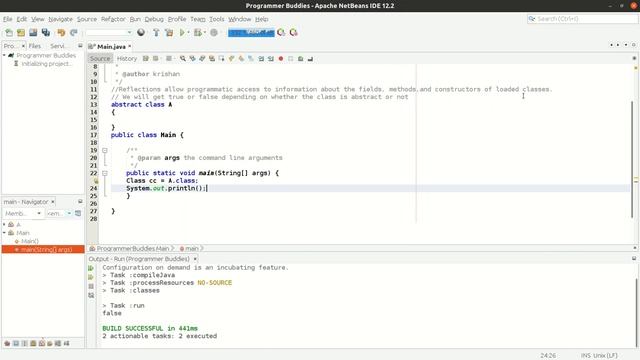The height and width of the screenshot is (360, 640).
Task: Open the Source menu in menu bar
Action: (x=87, y=19)
